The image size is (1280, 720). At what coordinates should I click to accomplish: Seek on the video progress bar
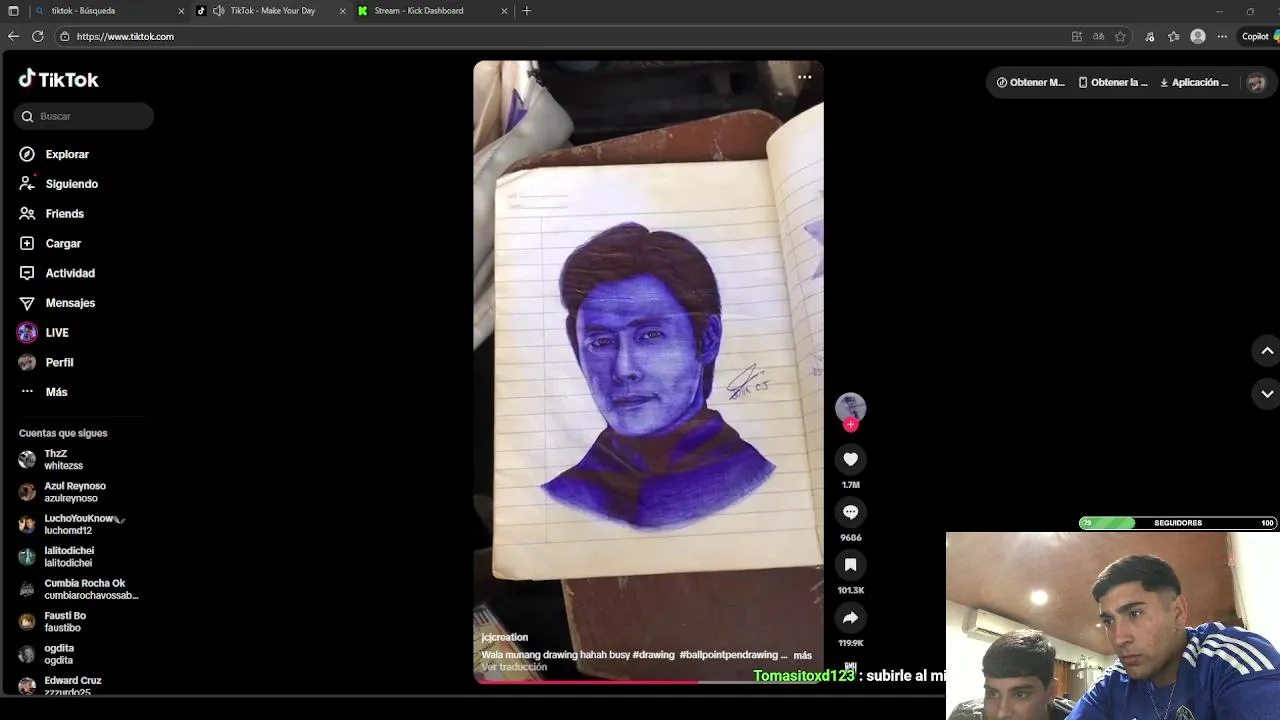[x=648, y=682]
